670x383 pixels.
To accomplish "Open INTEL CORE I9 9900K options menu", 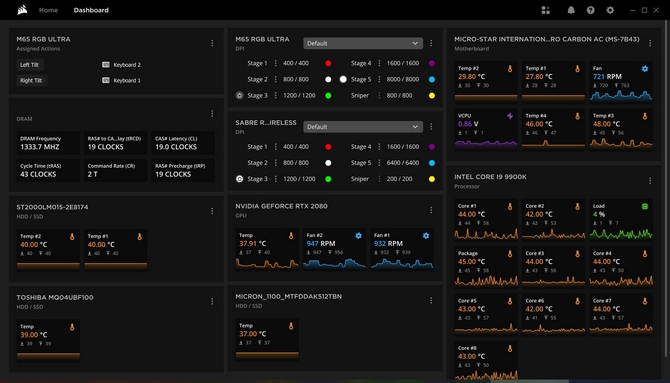I will pos(650,181).
